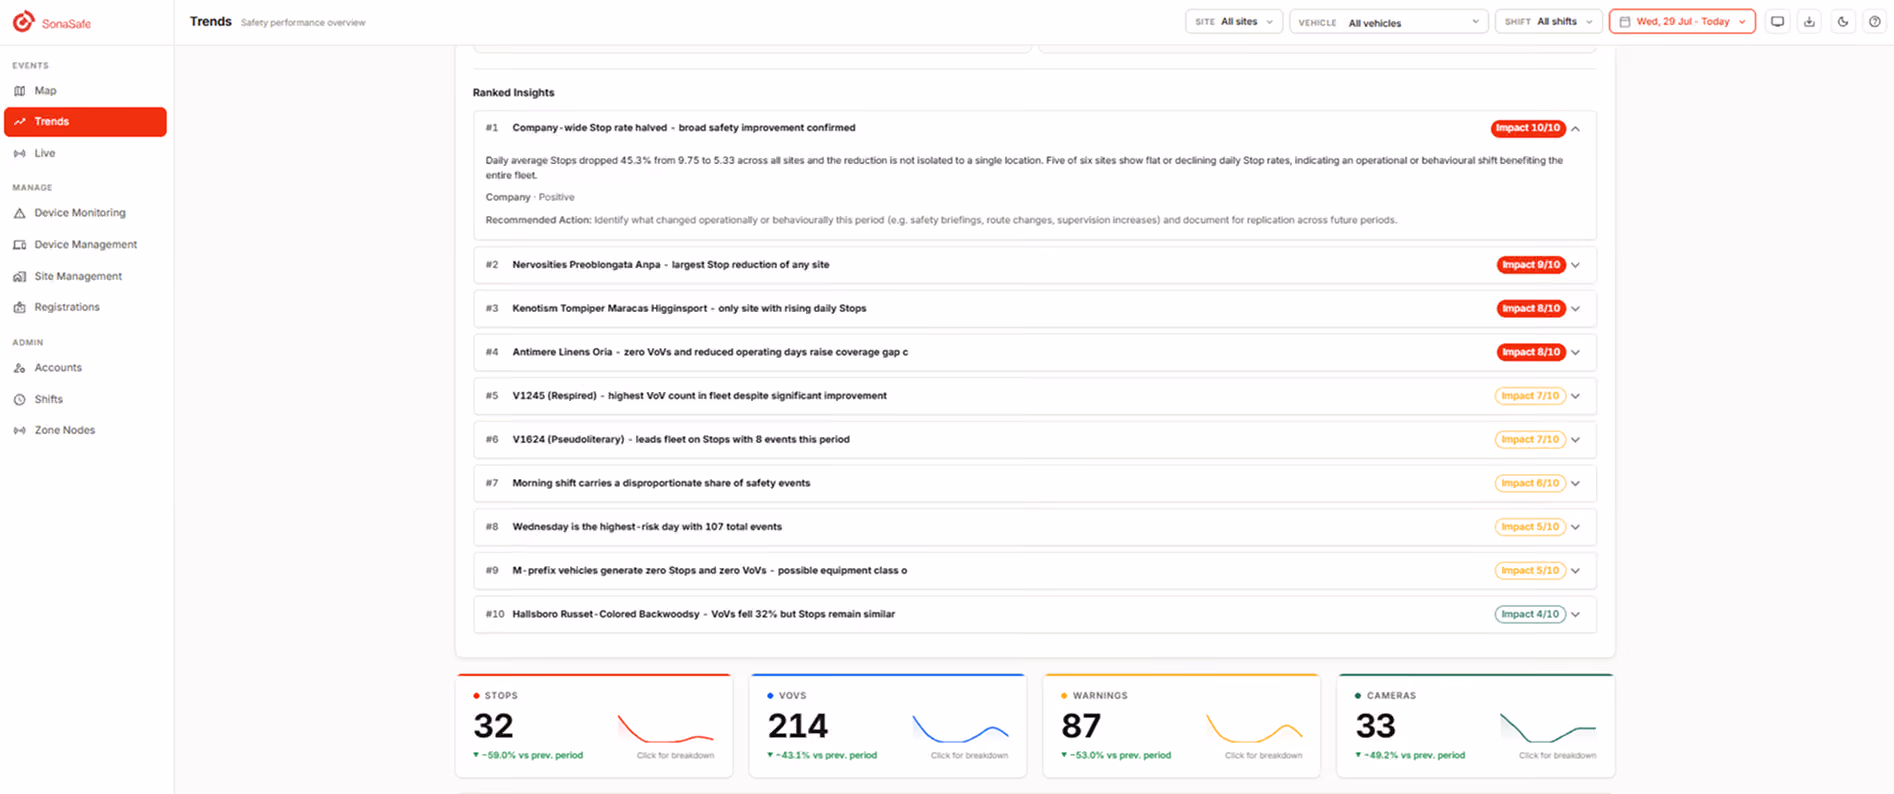Expand insight #2 Nervosities Preoblongata Anpa chevron
The image size is (1894, 794).
(1576, 265)
